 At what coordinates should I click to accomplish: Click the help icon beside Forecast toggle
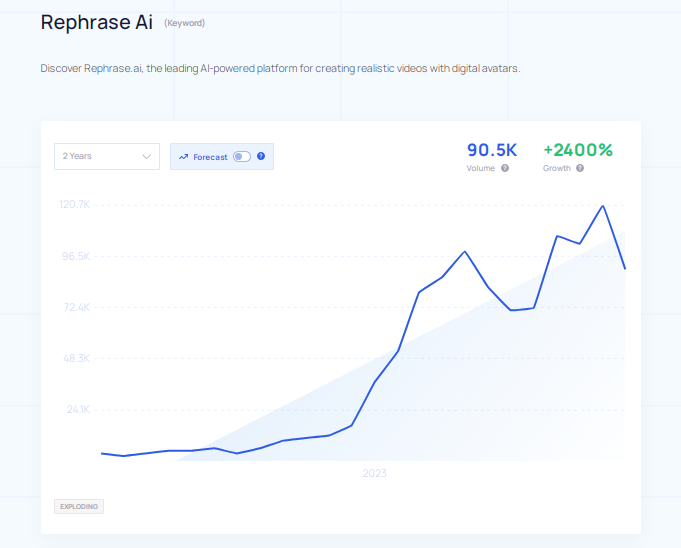pos(261,156)
